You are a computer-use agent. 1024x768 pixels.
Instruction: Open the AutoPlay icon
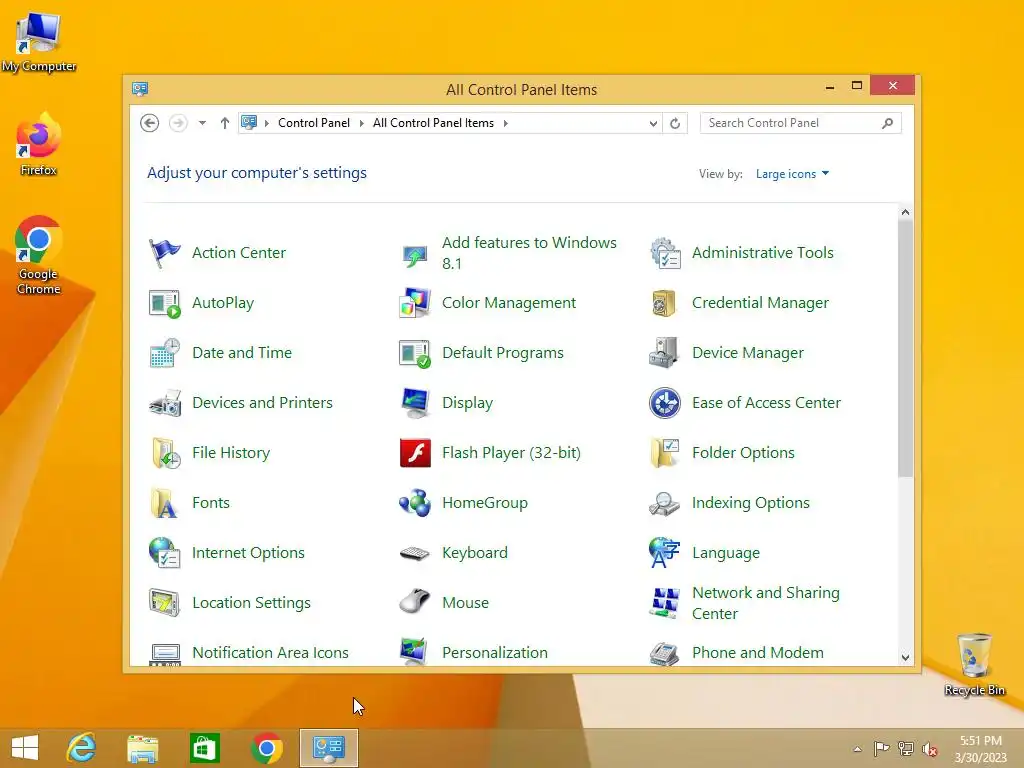click(x=164, y=303)
